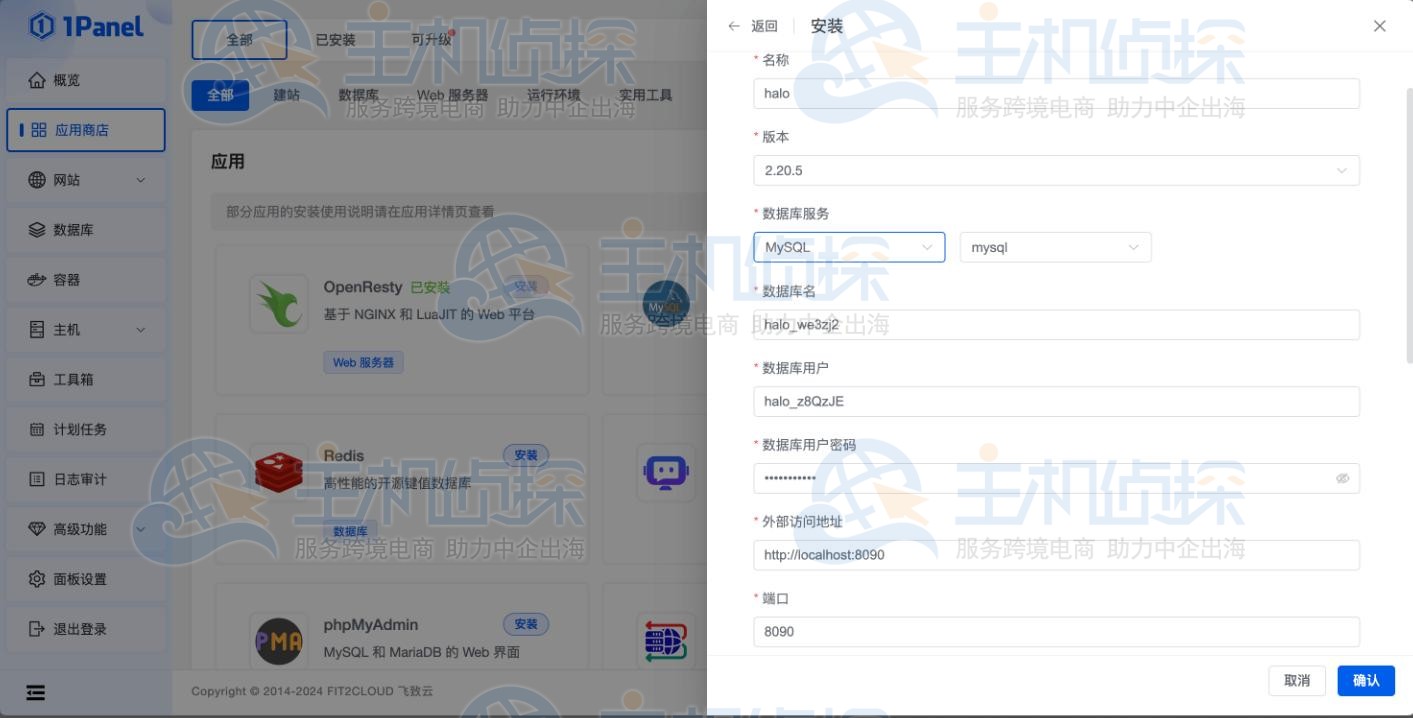Click the 外部访问地址 URL field

1056,555
